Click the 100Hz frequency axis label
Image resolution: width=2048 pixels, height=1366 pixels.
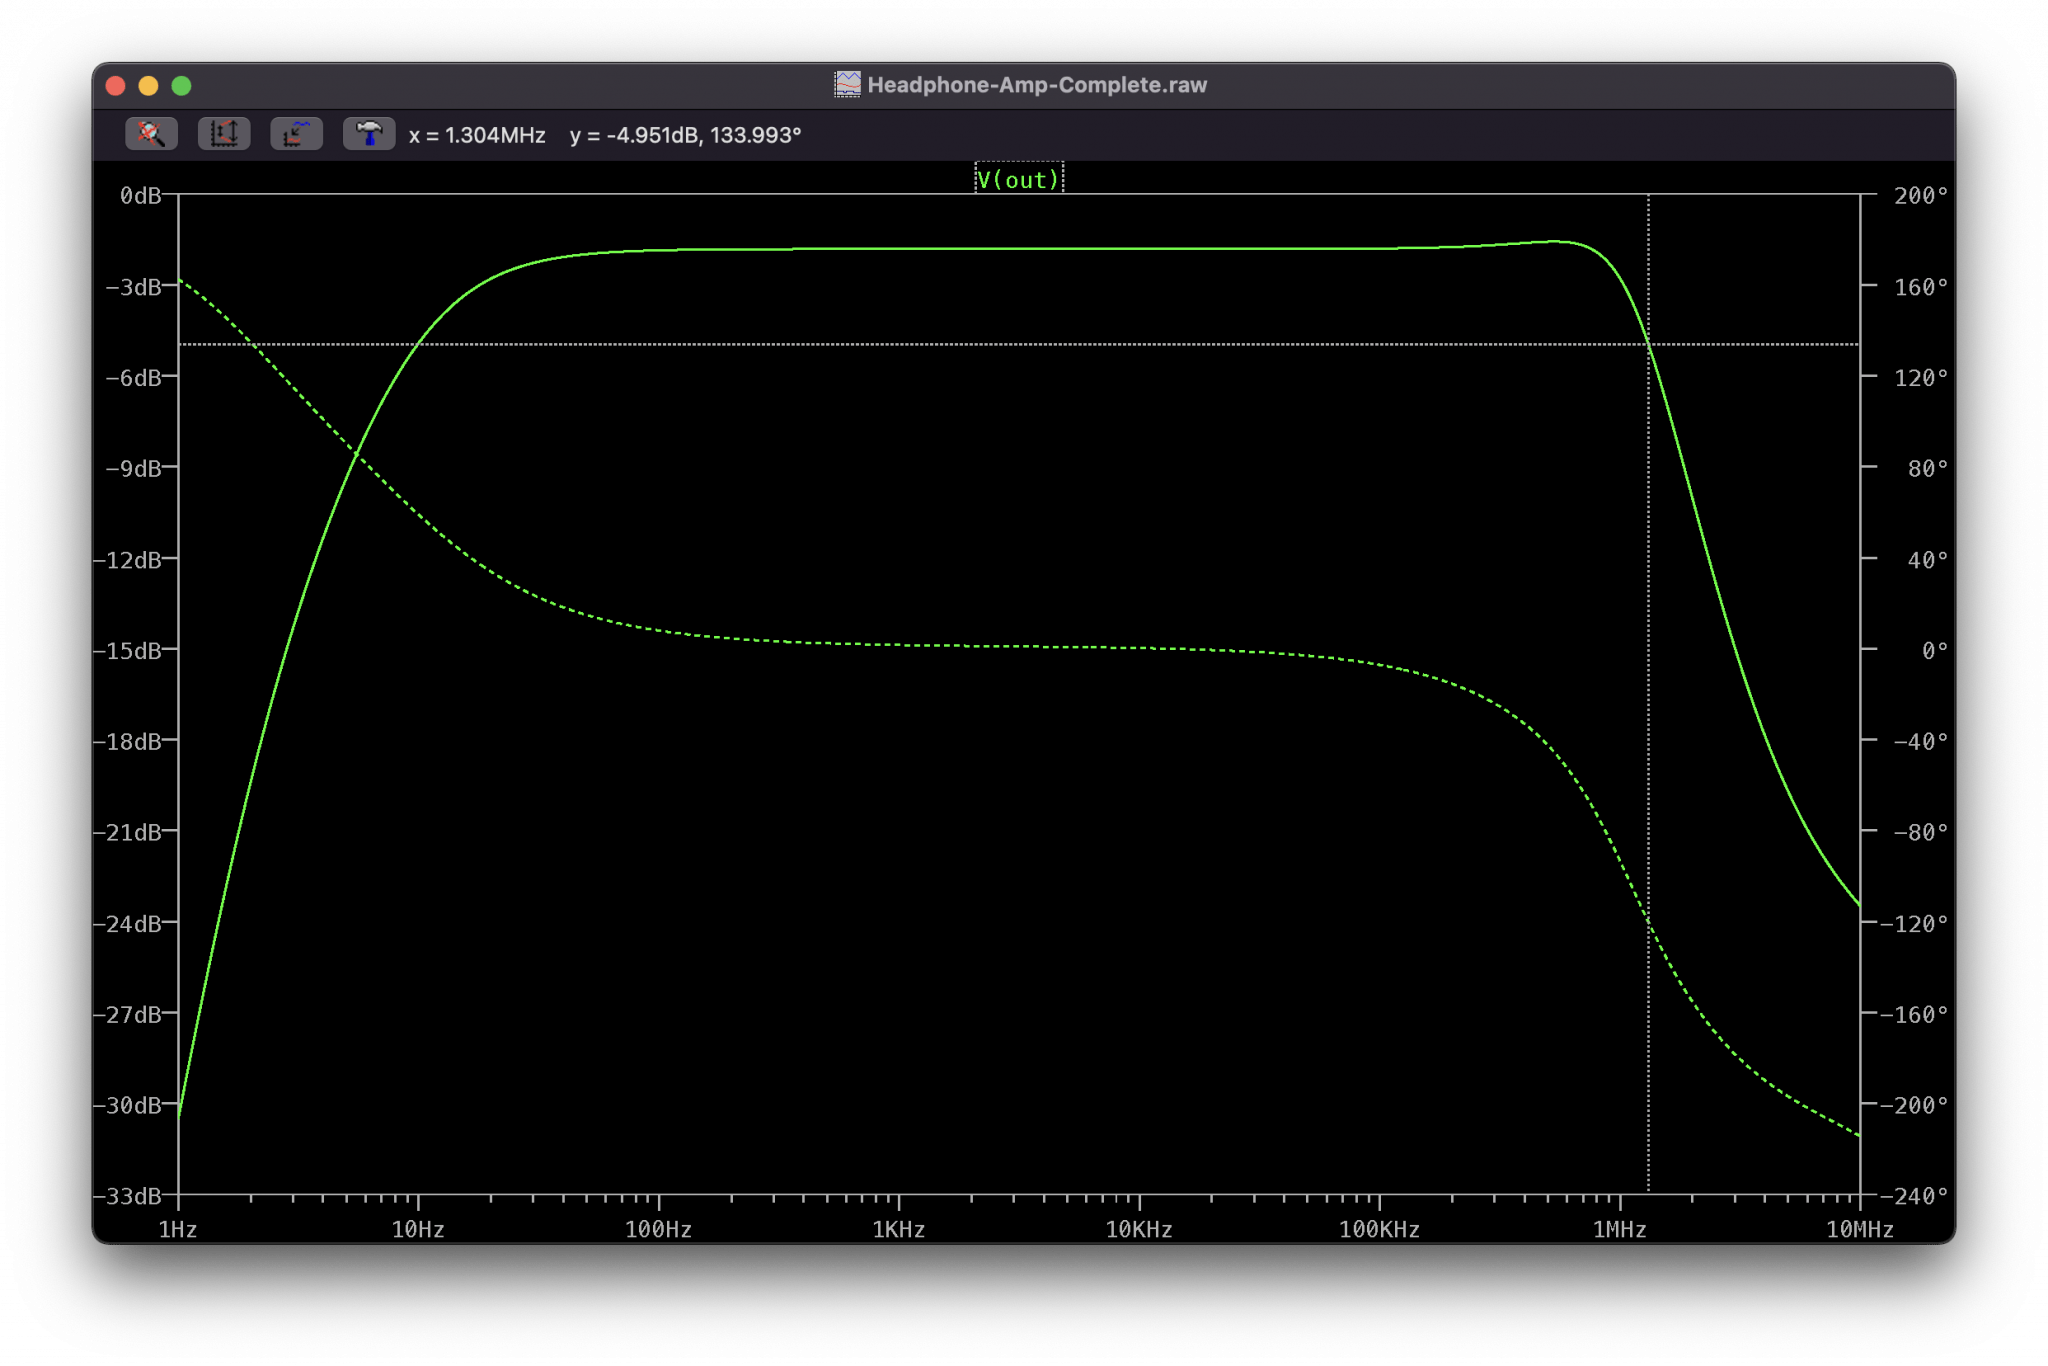click(x=658, y=1230)
